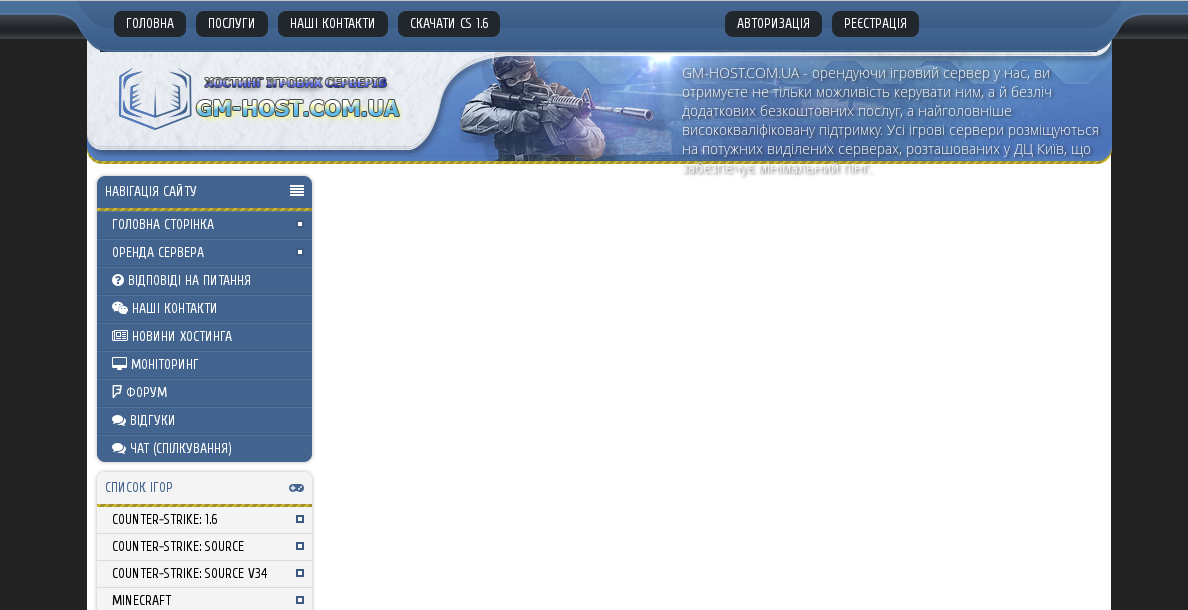Click the square icon on Counter-Strike: Source V34 row
The width and height of the screenshot is (1188, 610).
click(300, 574)
